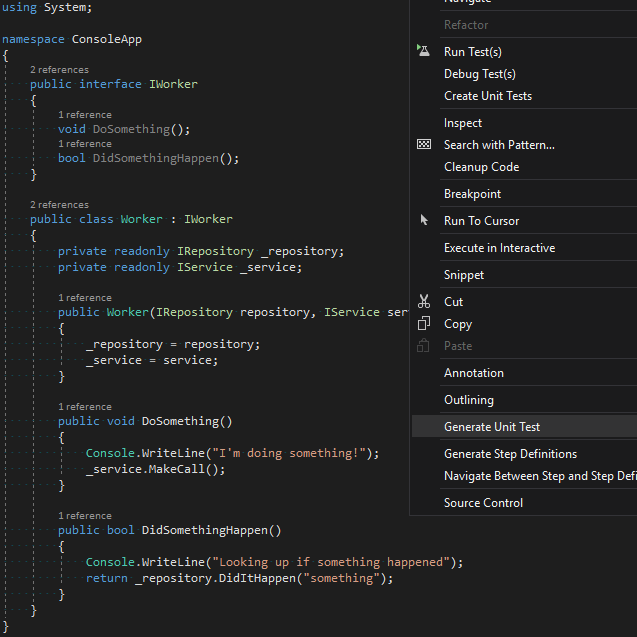Click "1 reference" above bool DidSomethingHappen() declaration

pos(84,144)
